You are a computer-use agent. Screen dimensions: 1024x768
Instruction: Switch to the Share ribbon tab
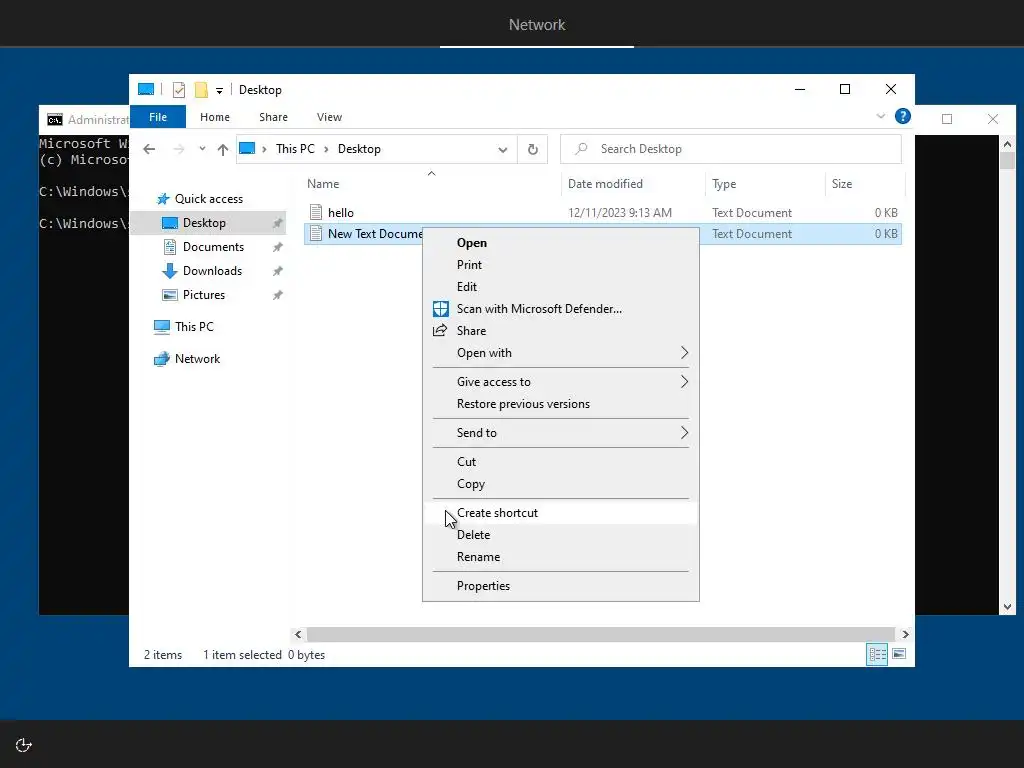pos(273,117)
